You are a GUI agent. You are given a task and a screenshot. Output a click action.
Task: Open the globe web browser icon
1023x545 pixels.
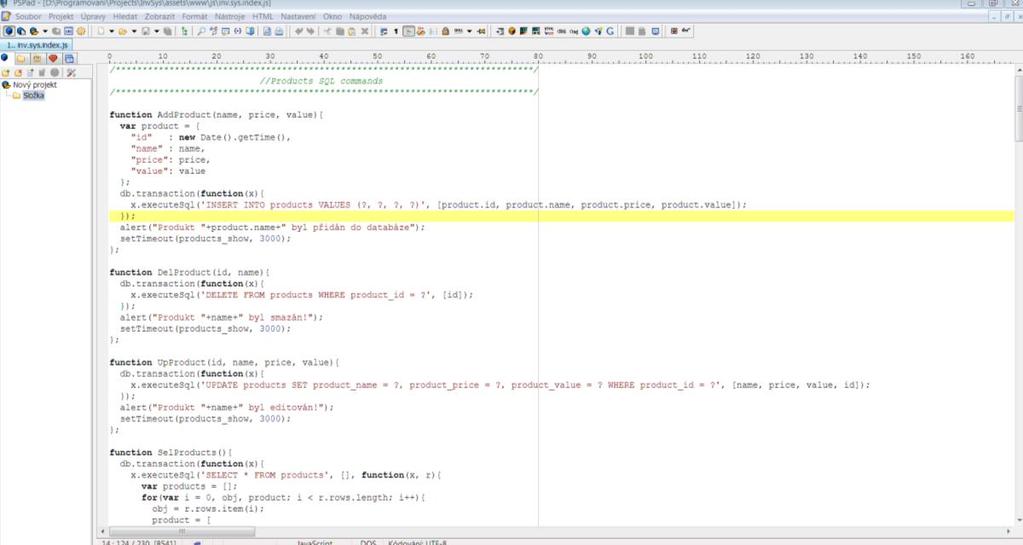point(586,31)
